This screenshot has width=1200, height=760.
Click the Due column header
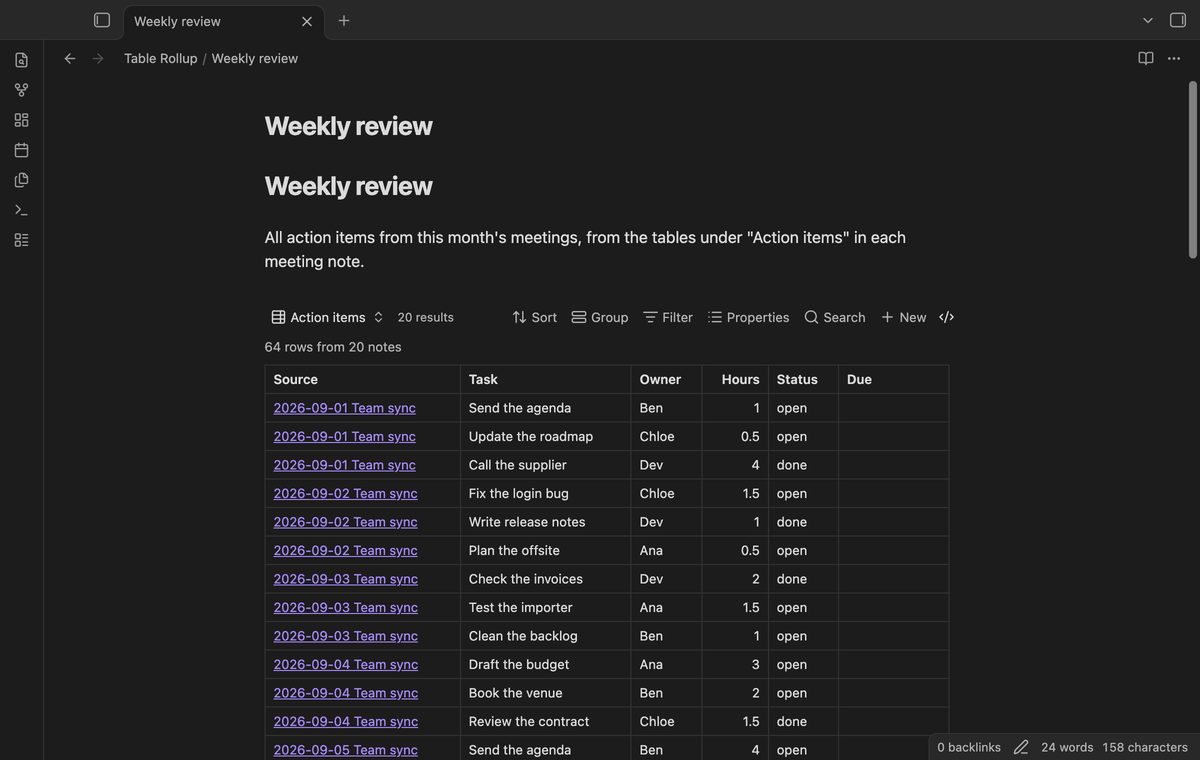click(x=893, y=379)
